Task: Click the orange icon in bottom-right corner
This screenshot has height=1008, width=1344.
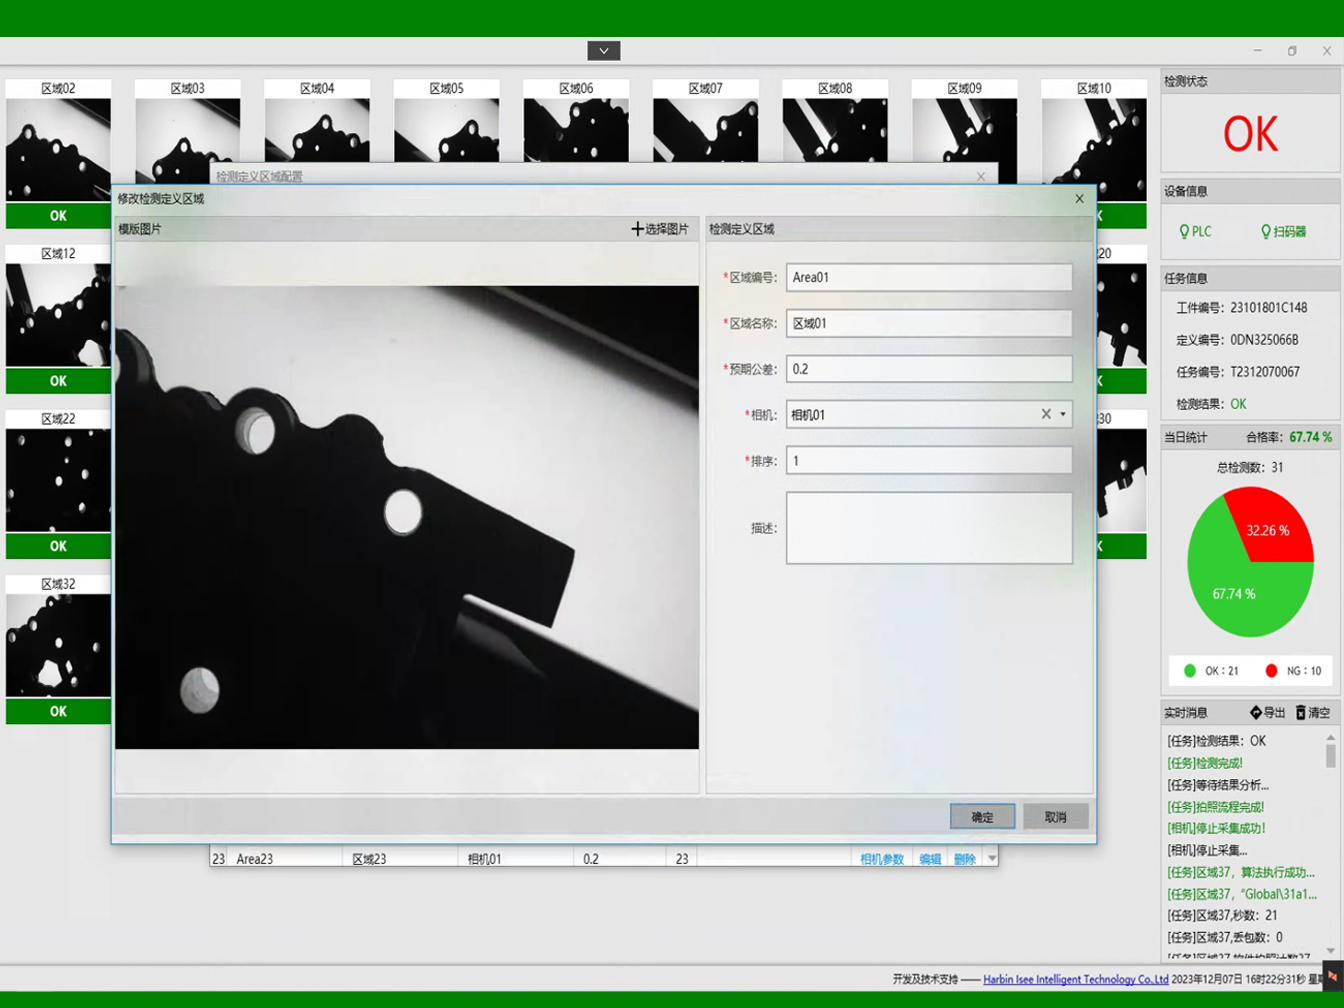Action: coord(1332,976)
